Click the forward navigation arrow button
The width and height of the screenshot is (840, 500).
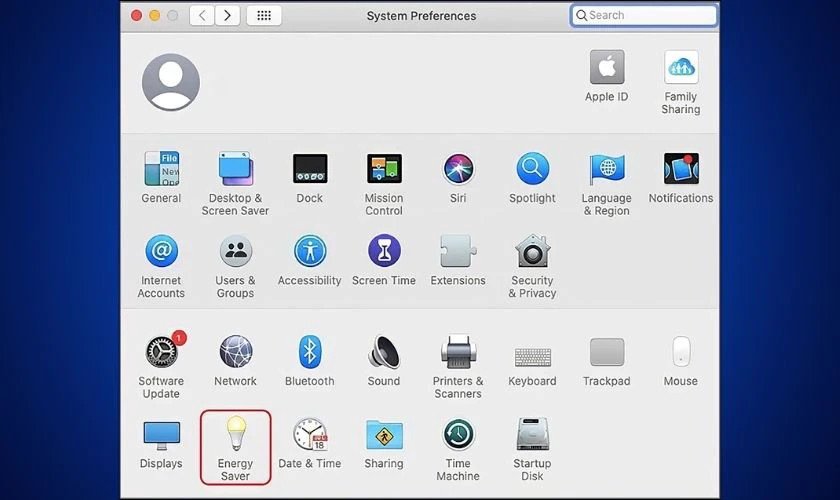pos(228,16)
